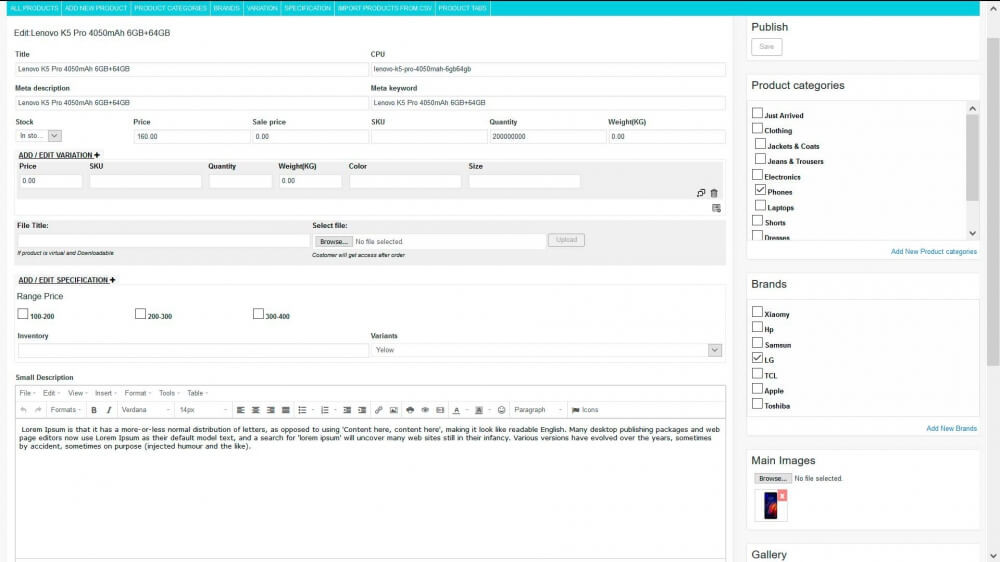Center-align the description text

coord(256,410)
